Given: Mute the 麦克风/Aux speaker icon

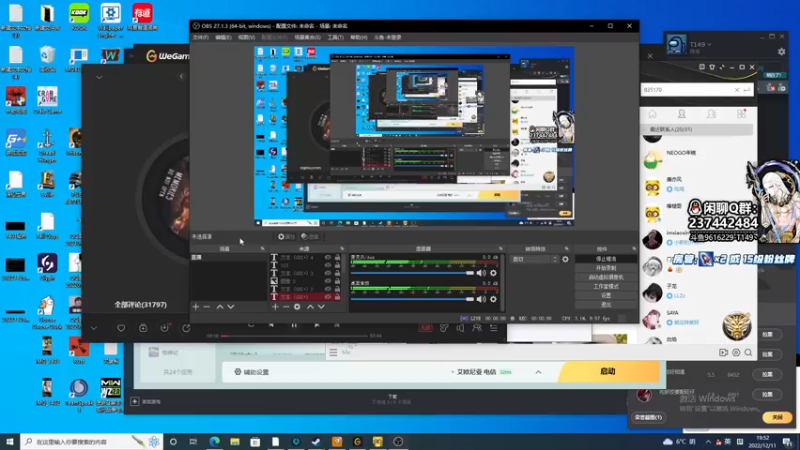Looking at the screenshot, I should [481, 273].
